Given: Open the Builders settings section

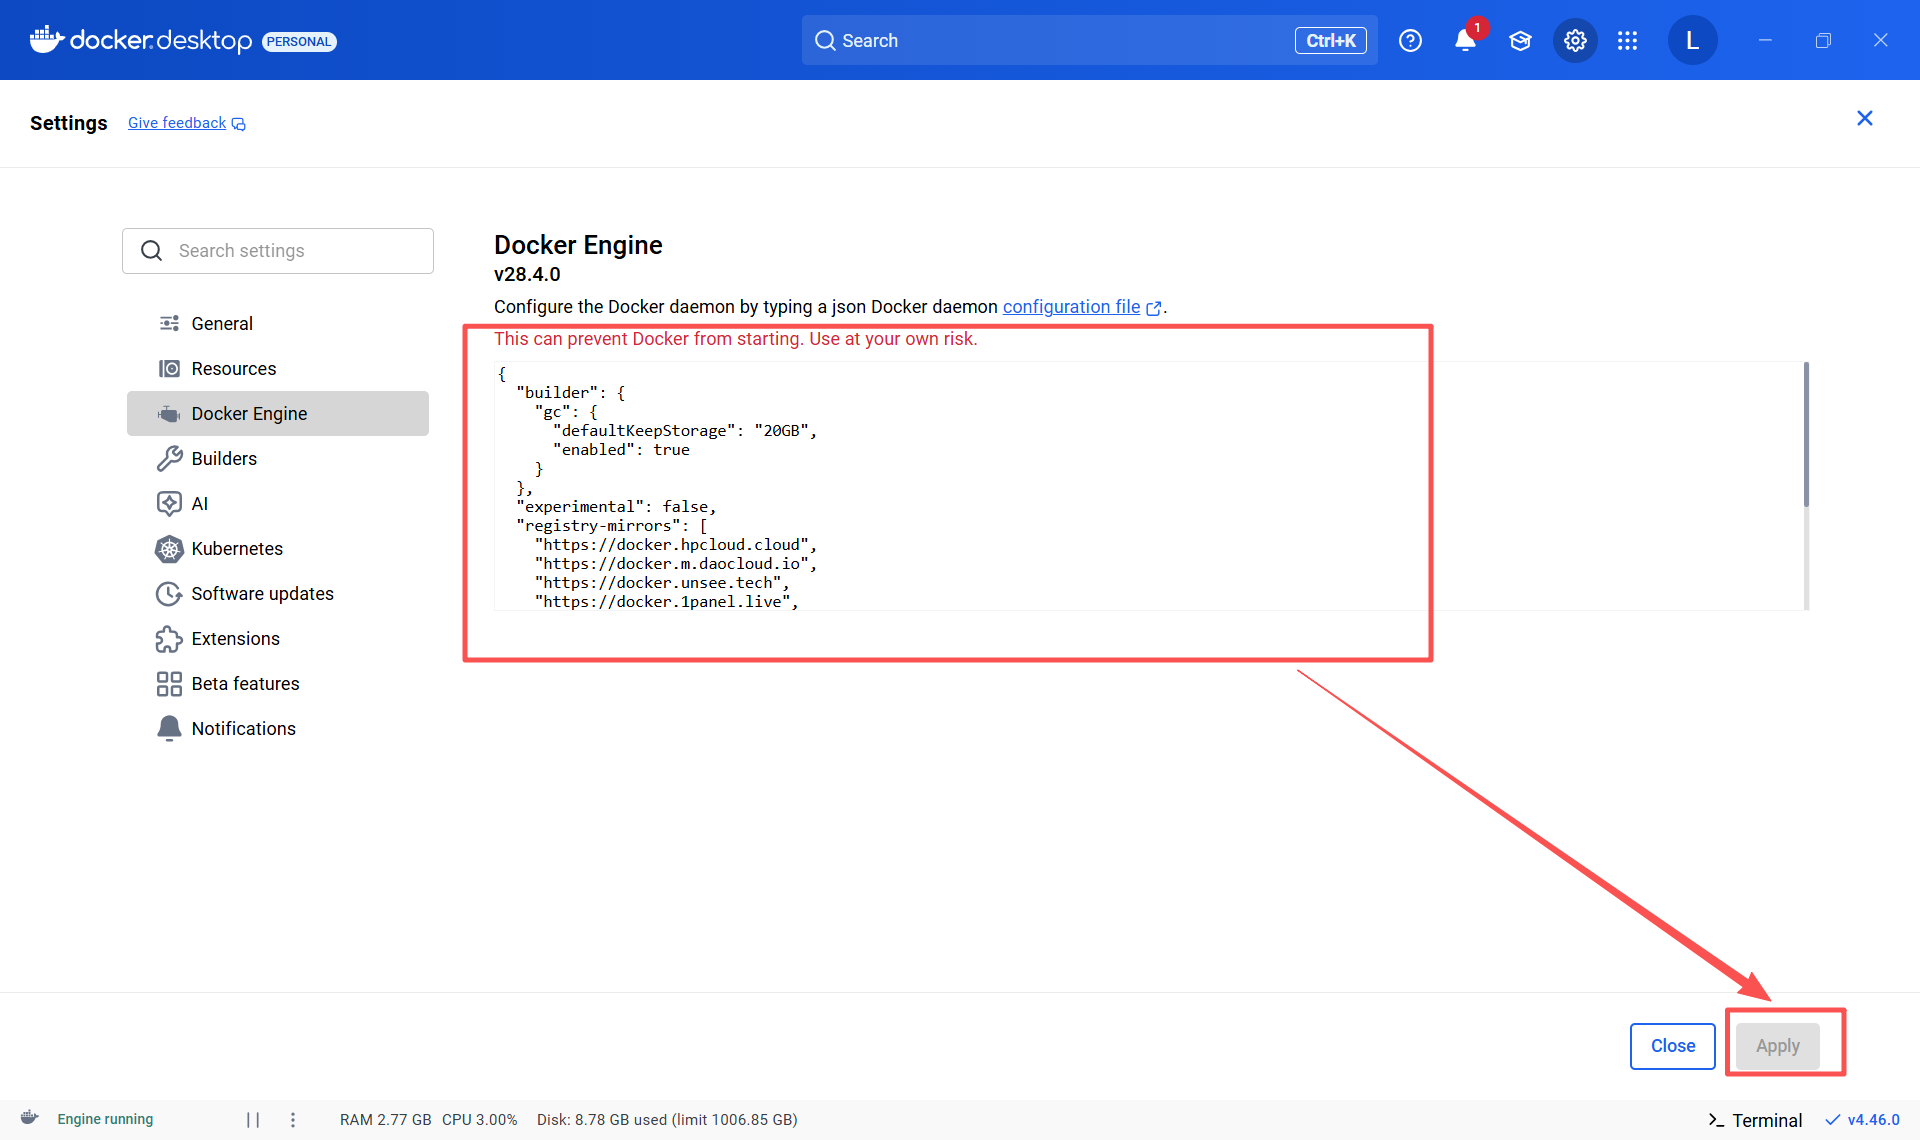Looking at the screenshot, I should tap(278, 458).
